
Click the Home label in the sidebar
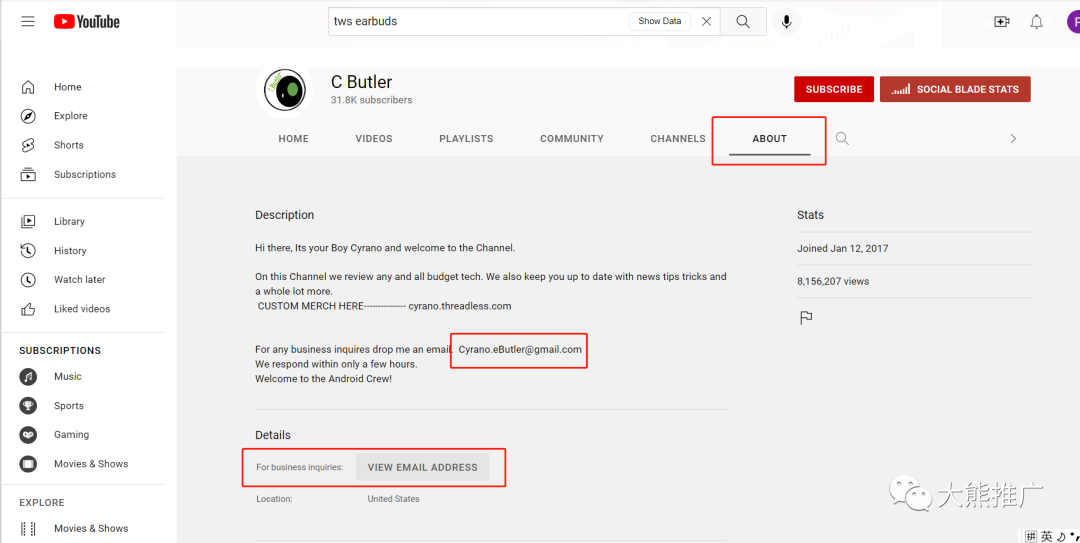coord(68,87)
